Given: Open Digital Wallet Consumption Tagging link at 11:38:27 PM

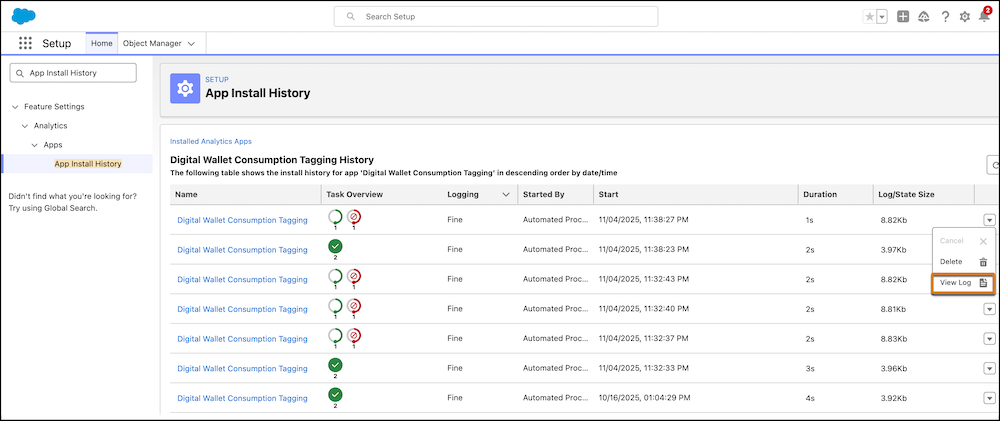Looking at the screenshot, I should coord(242,220).
